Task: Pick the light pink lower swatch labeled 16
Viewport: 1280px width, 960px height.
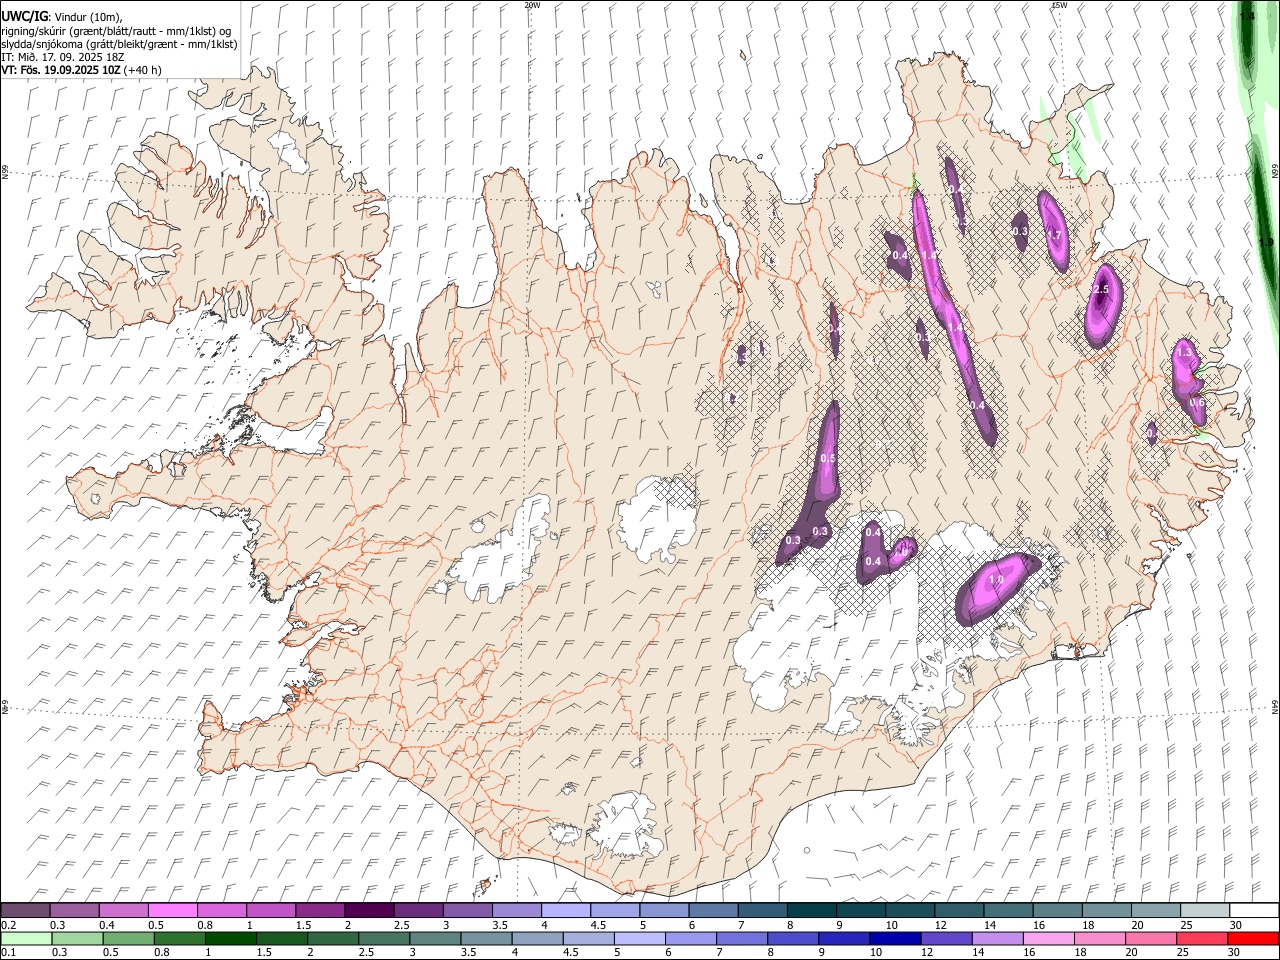Action: 1048,938
